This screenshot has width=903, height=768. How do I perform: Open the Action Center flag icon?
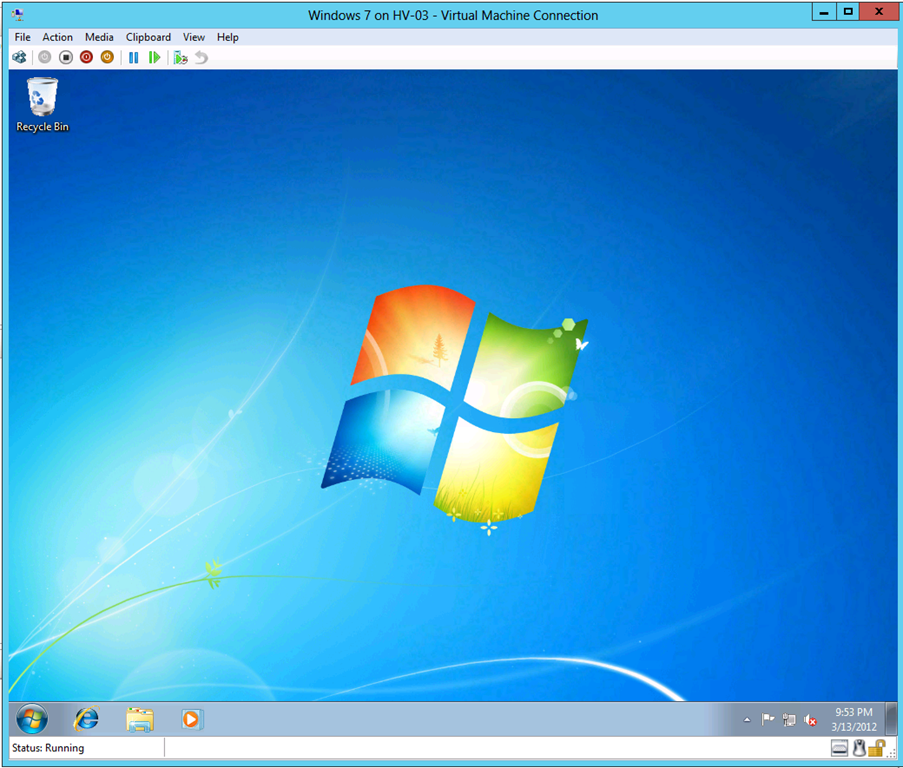point(767,720)
